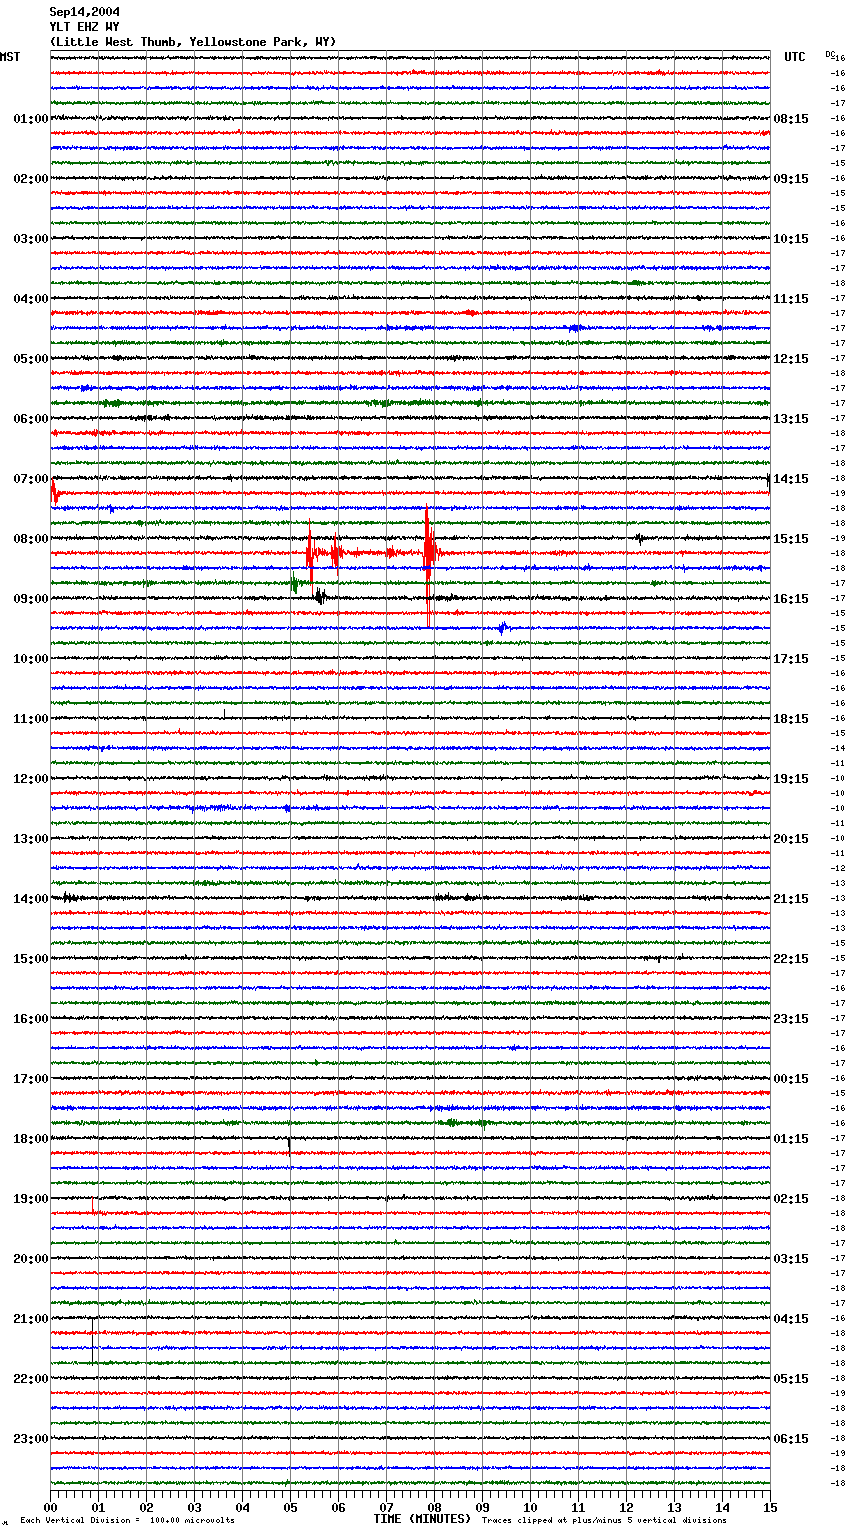Click the TIME (MINUTES) axis title
This screenshot has height=1534, width=850.
pos(422,1519)
